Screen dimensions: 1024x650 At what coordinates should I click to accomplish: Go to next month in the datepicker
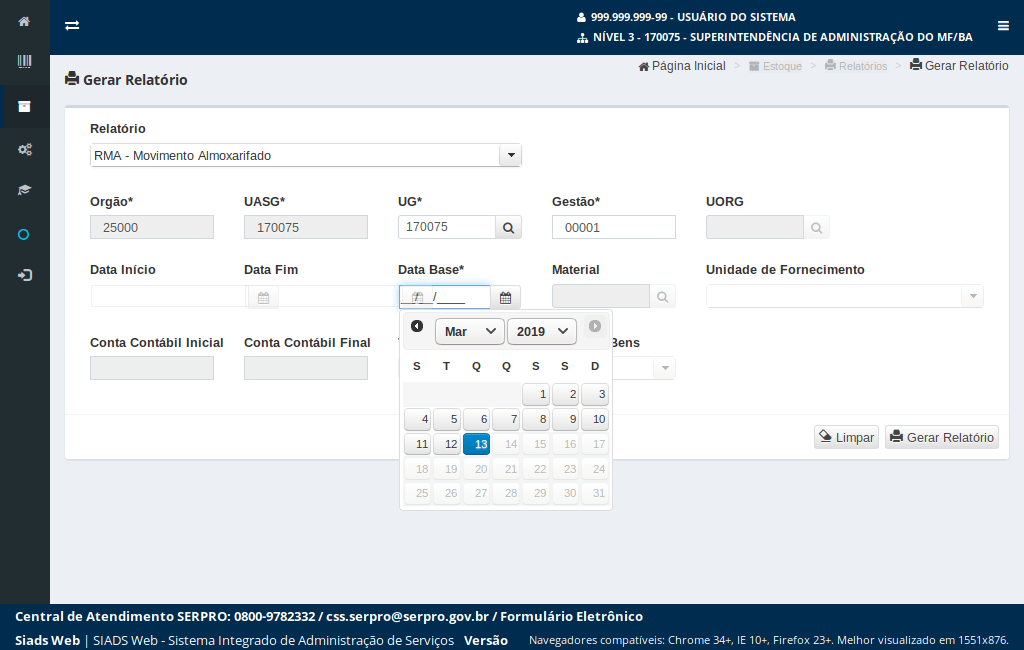pyautogui.click(x=594, y=326)
